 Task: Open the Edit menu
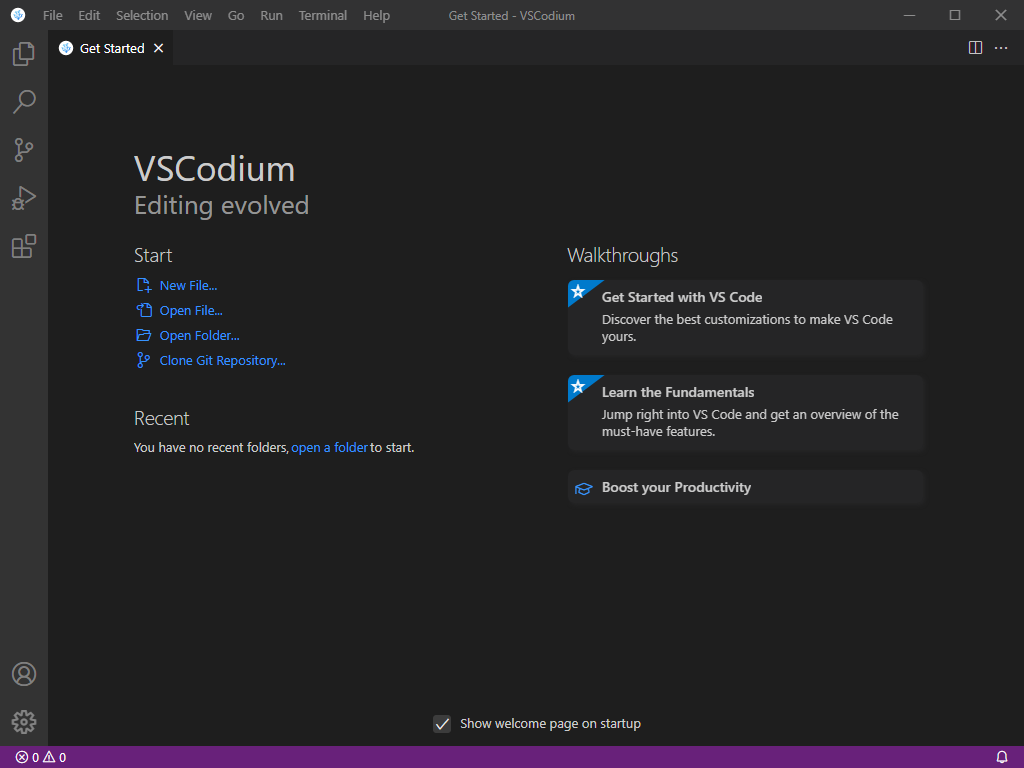coord(89,15)
